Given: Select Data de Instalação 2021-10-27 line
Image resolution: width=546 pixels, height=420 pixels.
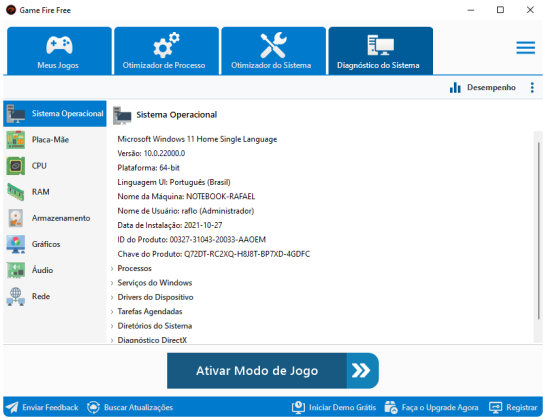Looking at the screenshot, I should (170, 225).
